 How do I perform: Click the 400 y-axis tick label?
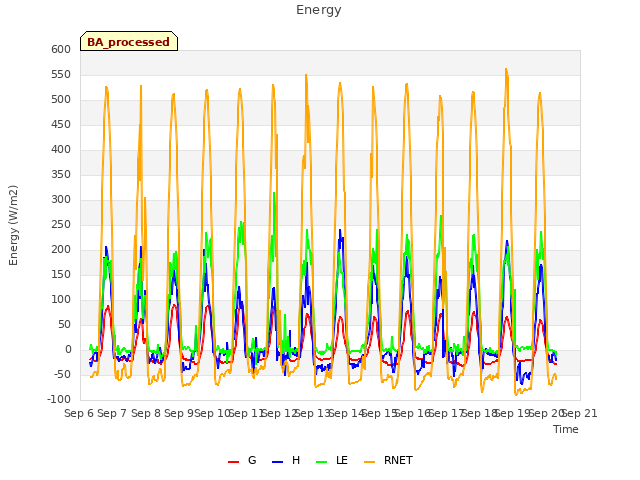(61, 150)
